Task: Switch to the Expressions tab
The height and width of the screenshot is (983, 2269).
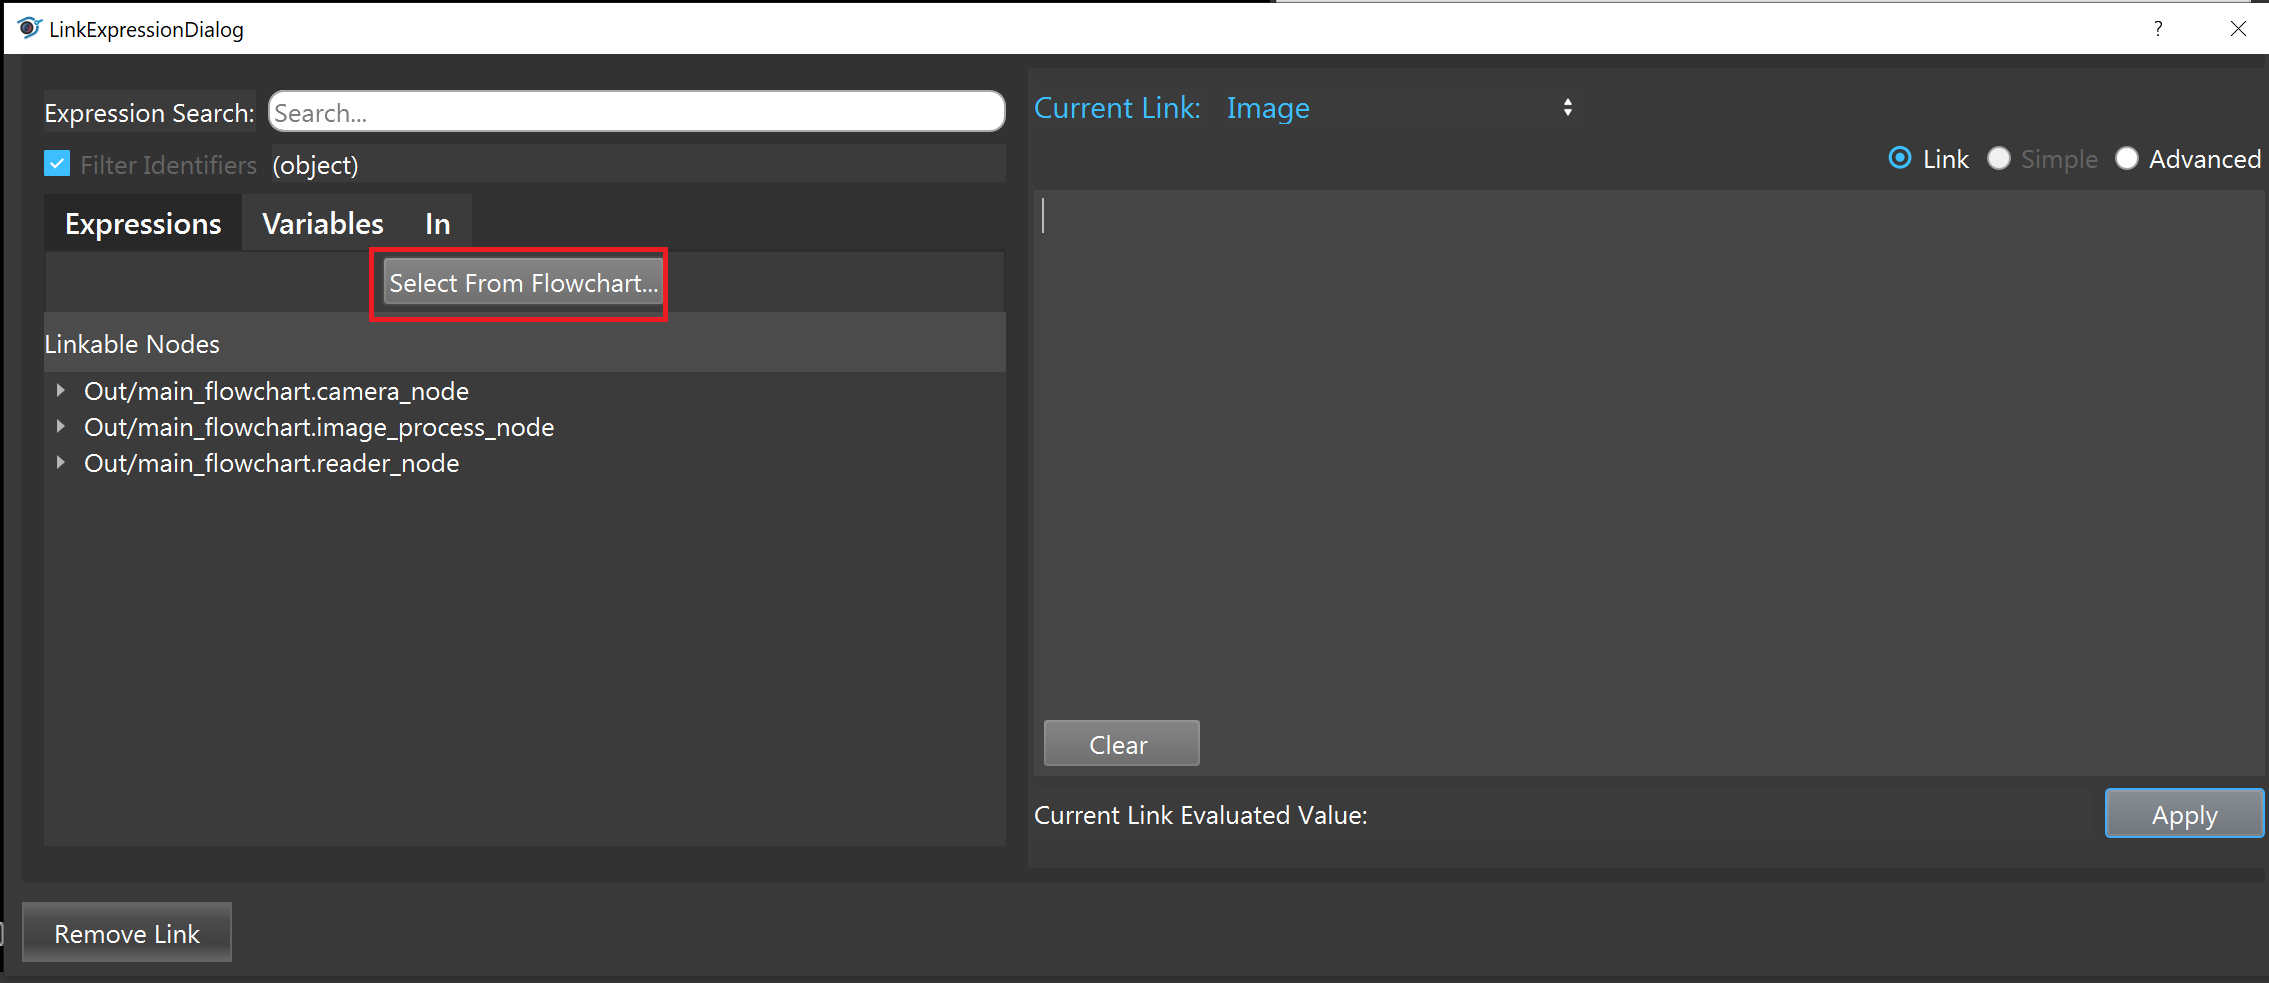Action: [143, 223]
